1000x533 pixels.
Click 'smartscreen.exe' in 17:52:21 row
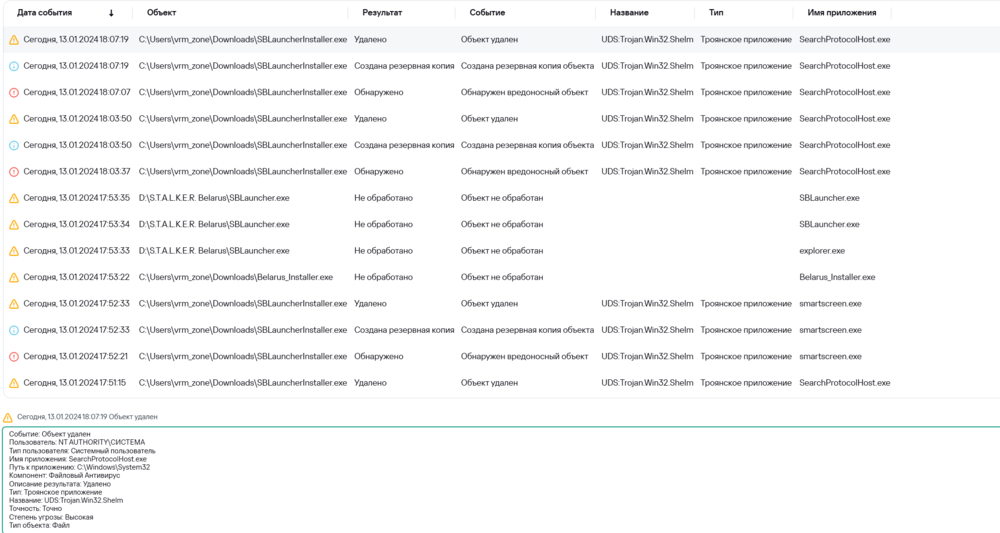(830, 356)
